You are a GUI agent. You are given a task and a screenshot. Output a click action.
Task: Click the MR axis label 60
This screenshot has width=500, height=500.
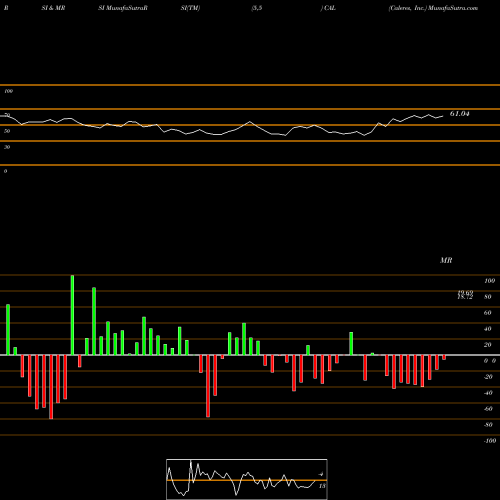point(488,313)
